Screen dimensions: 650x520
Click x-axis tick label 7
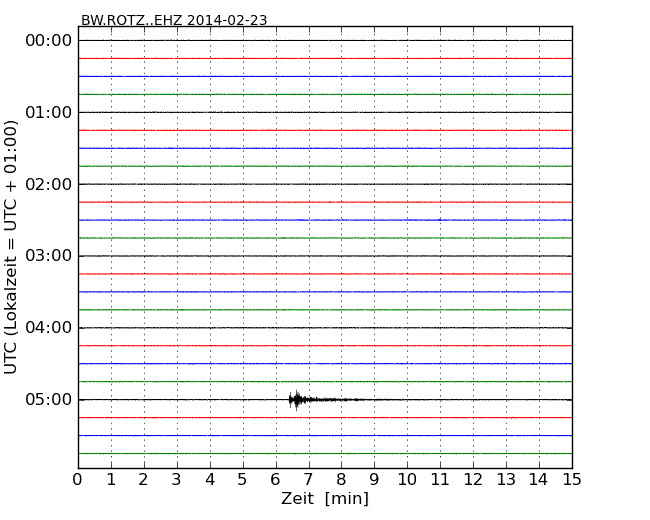point(308,480)
